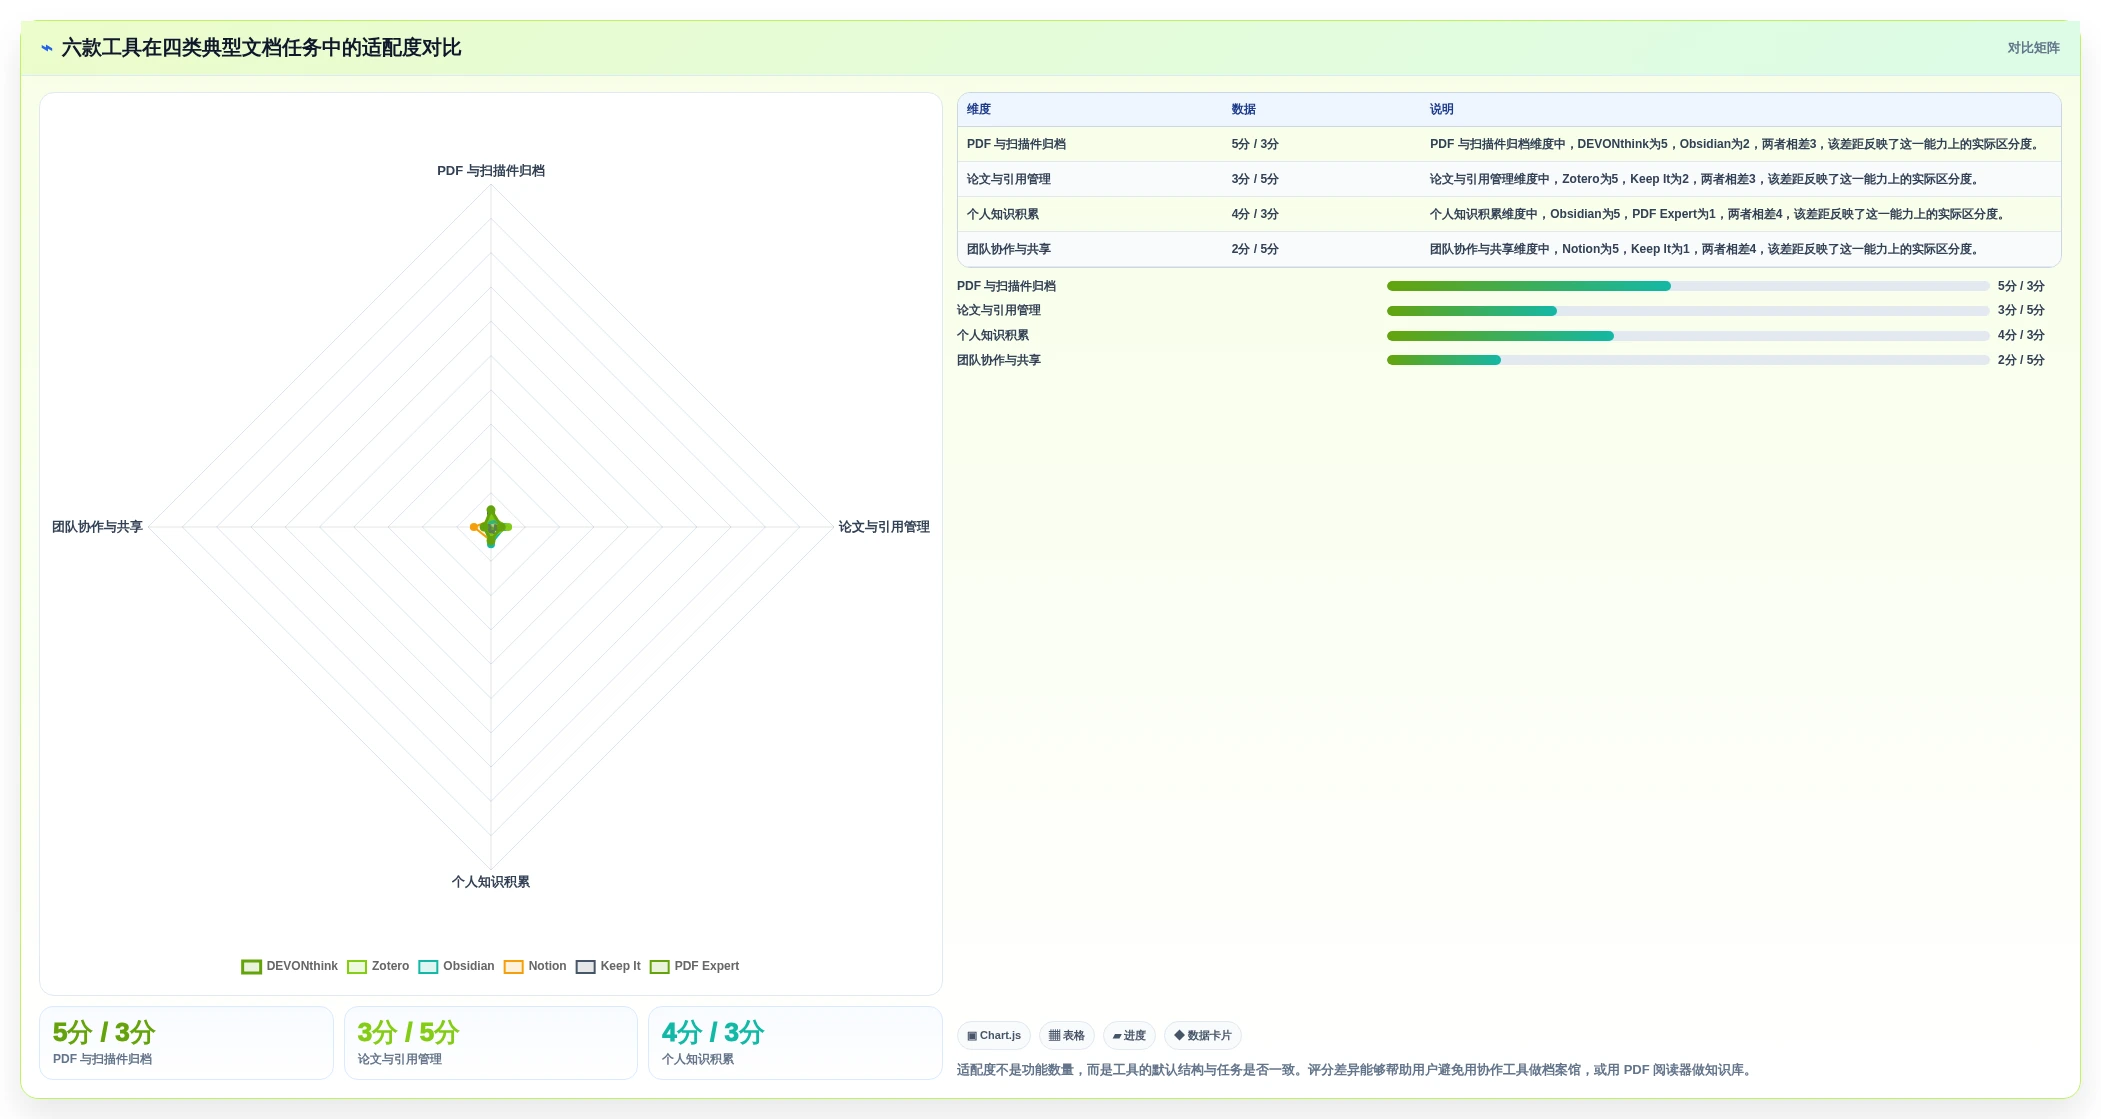This screenshot has width=2101, height=1119.
Task: Open the 3分 / 5分 论文与引用管理 card
Action: coord(491,1043)
